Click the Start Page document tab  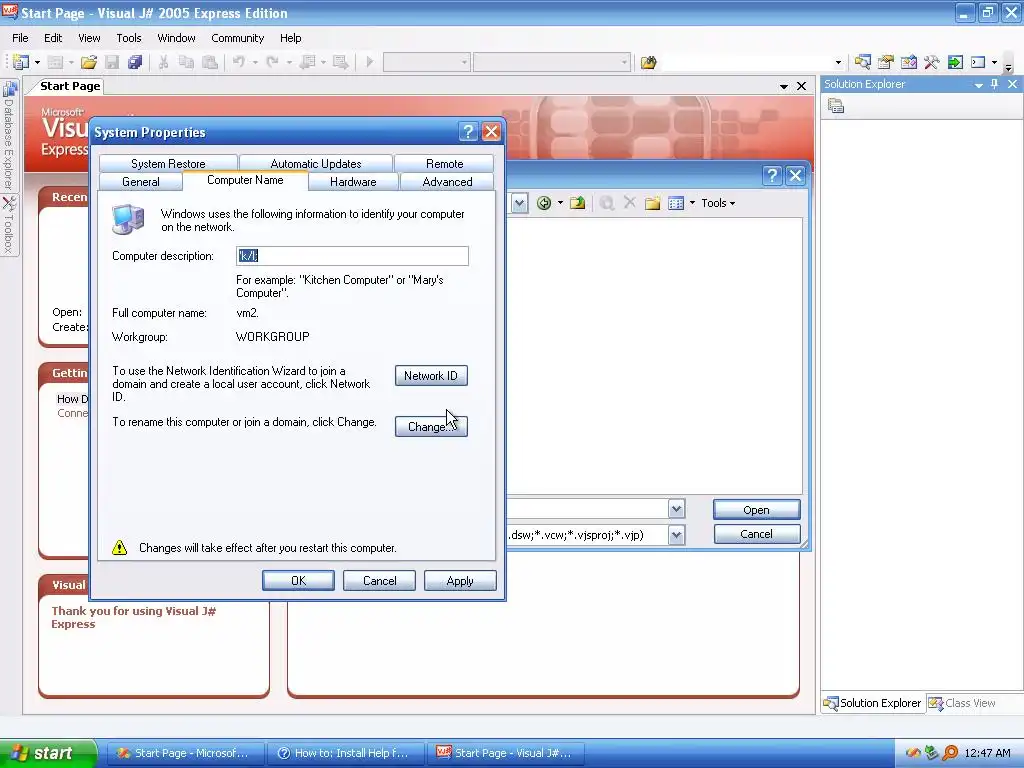click(70, 86)
